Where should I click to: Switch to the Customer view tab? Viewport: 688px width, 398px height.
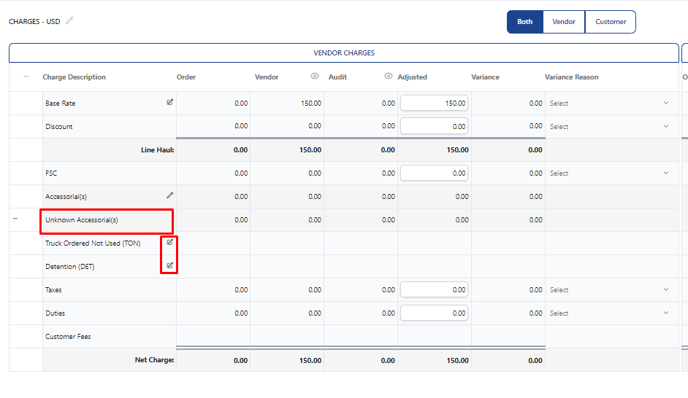pyautogui.click(x=610, y=22)
